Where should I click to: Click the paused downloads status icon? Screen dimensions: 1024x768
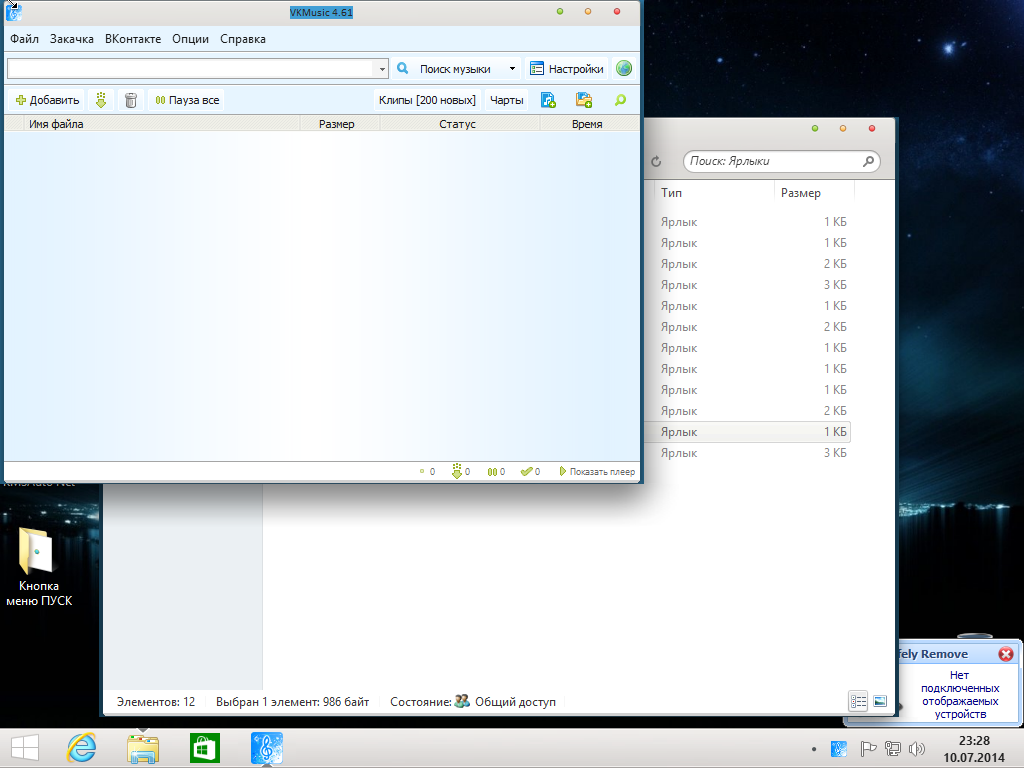492,472
